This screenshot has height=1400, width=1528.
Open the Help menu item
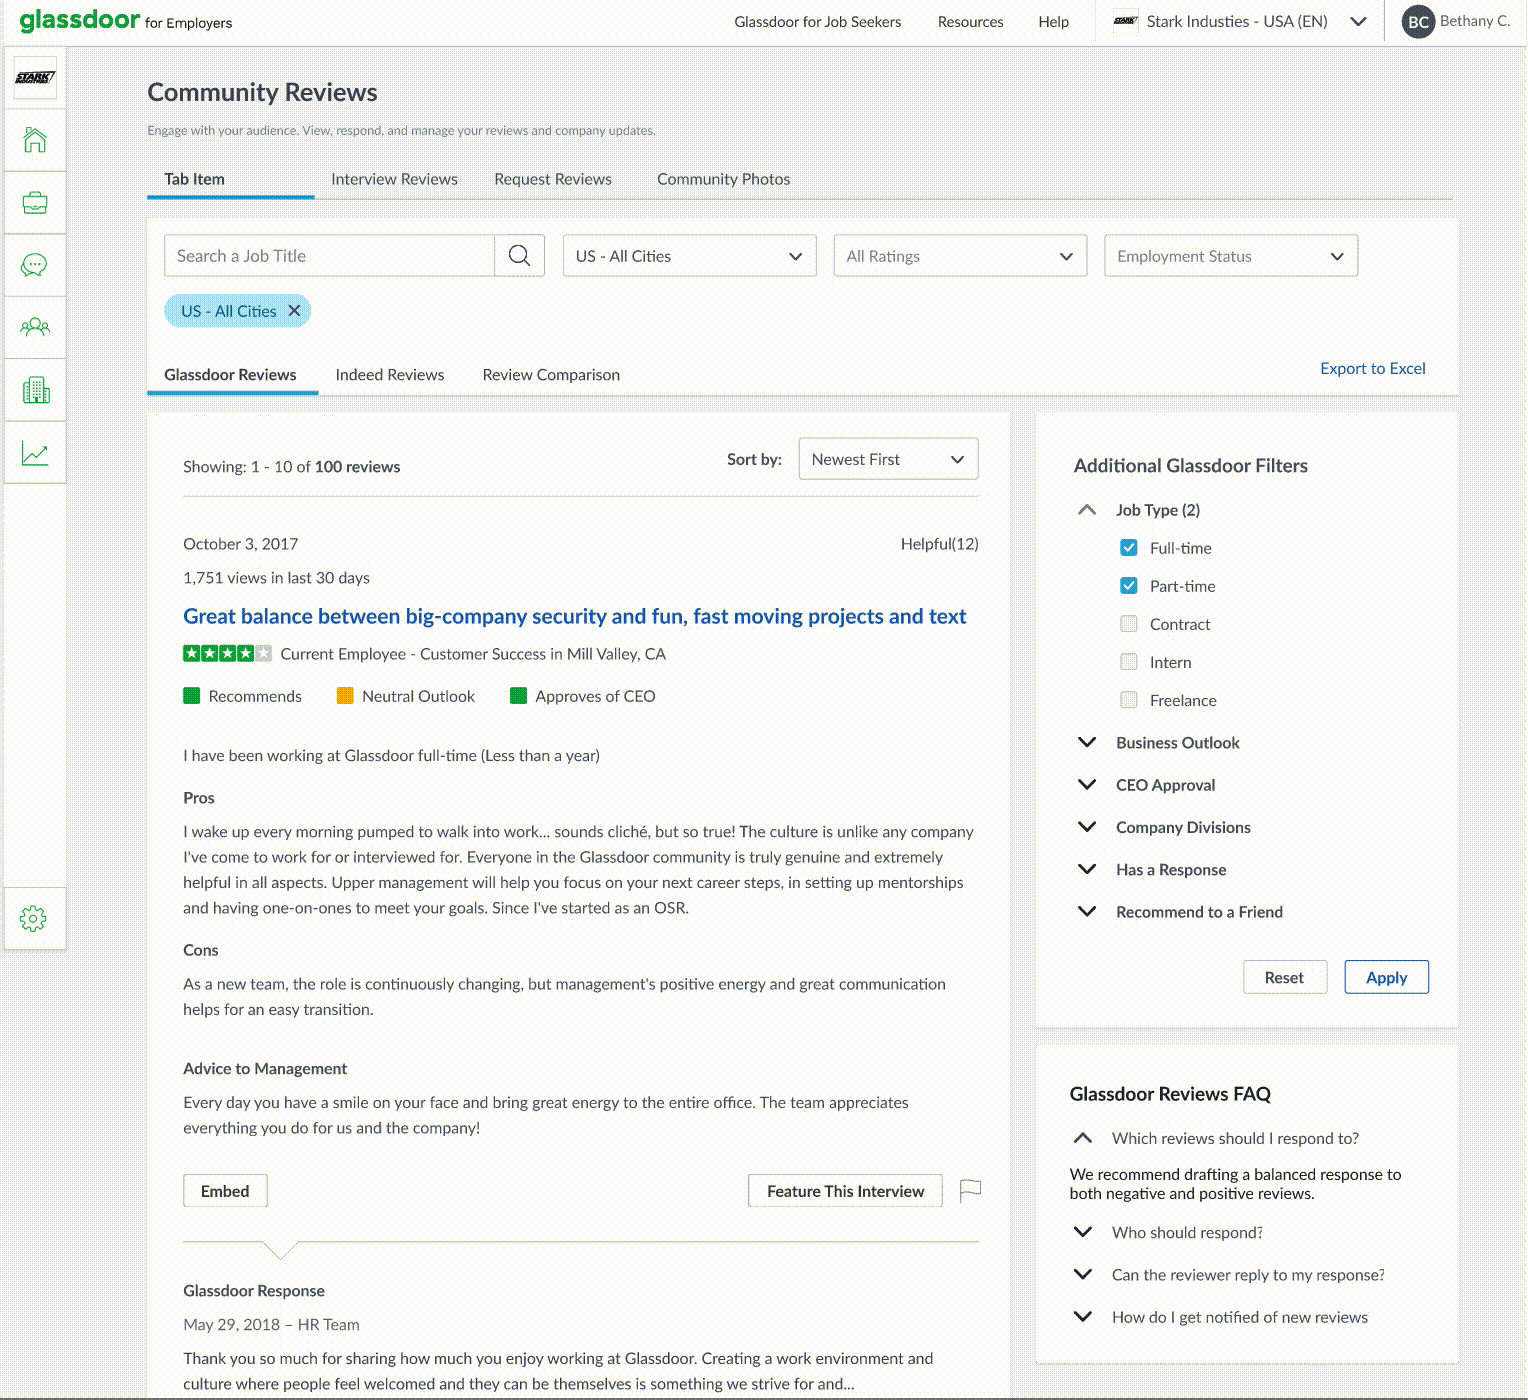pyautogui.click(x=1053, y=22)
